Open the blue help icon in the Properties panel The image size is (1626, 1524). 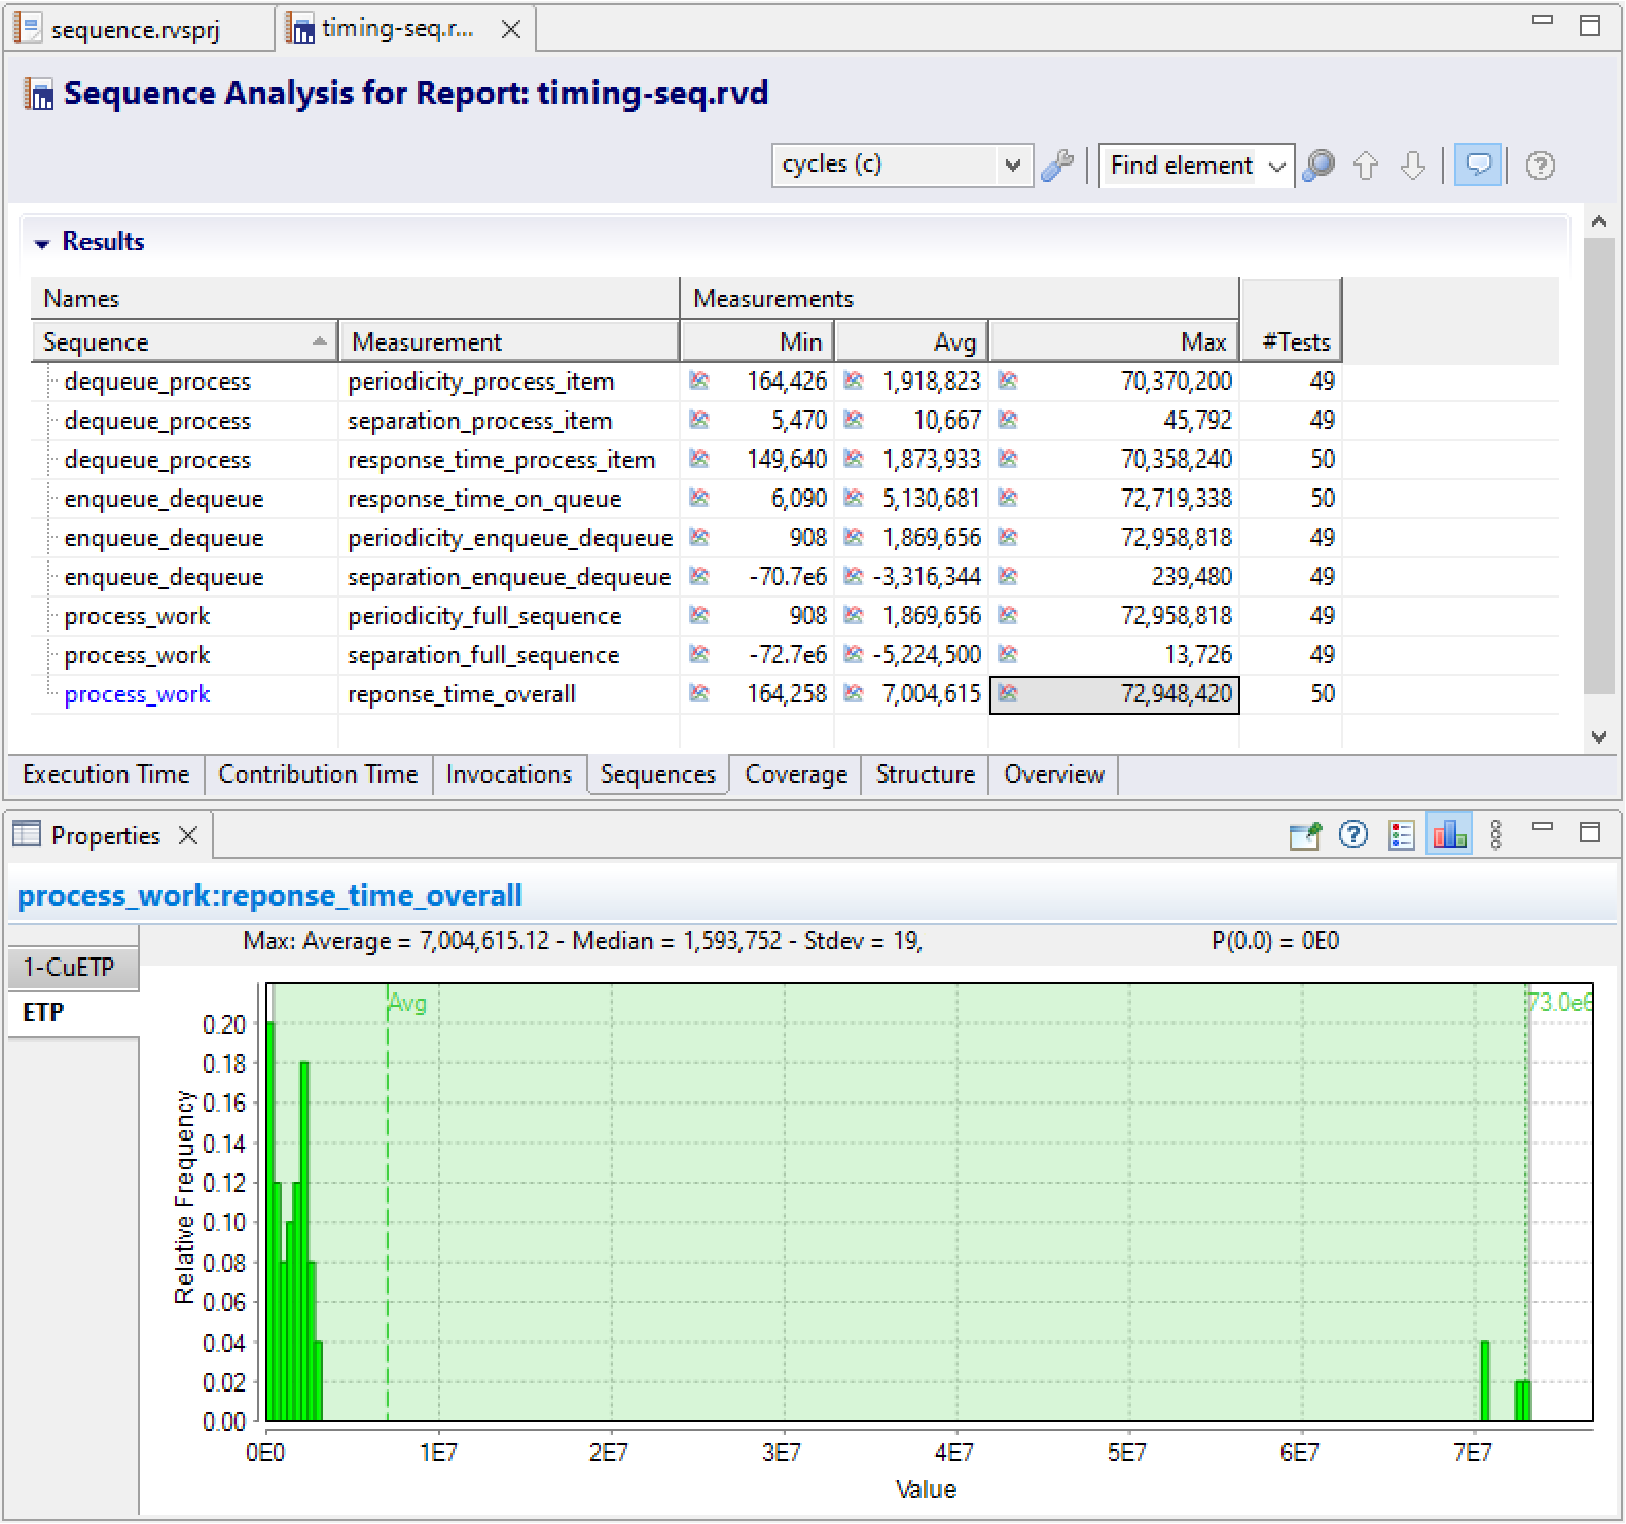1353,834
